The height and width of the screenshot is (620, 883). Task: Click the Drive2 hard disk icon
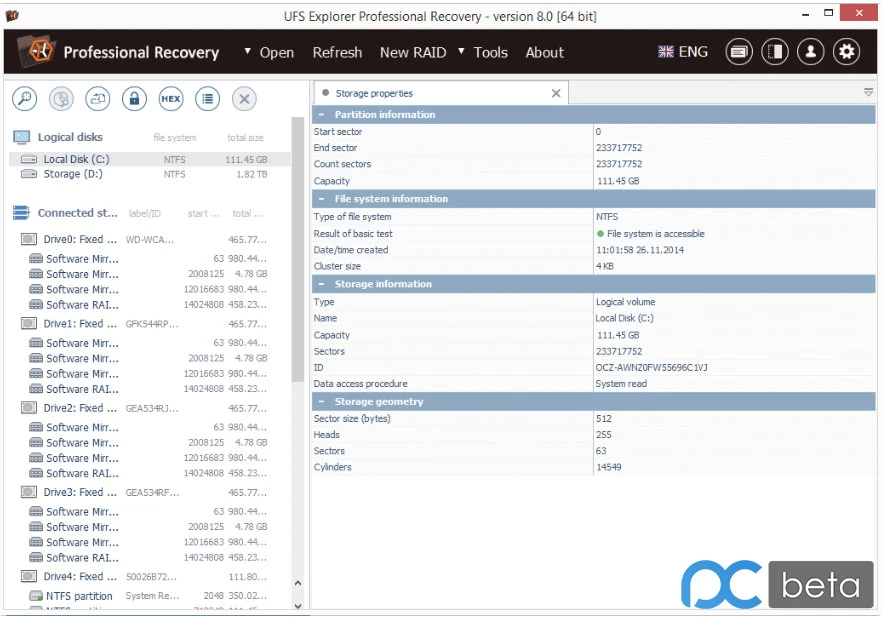click(x=29, y=408)
